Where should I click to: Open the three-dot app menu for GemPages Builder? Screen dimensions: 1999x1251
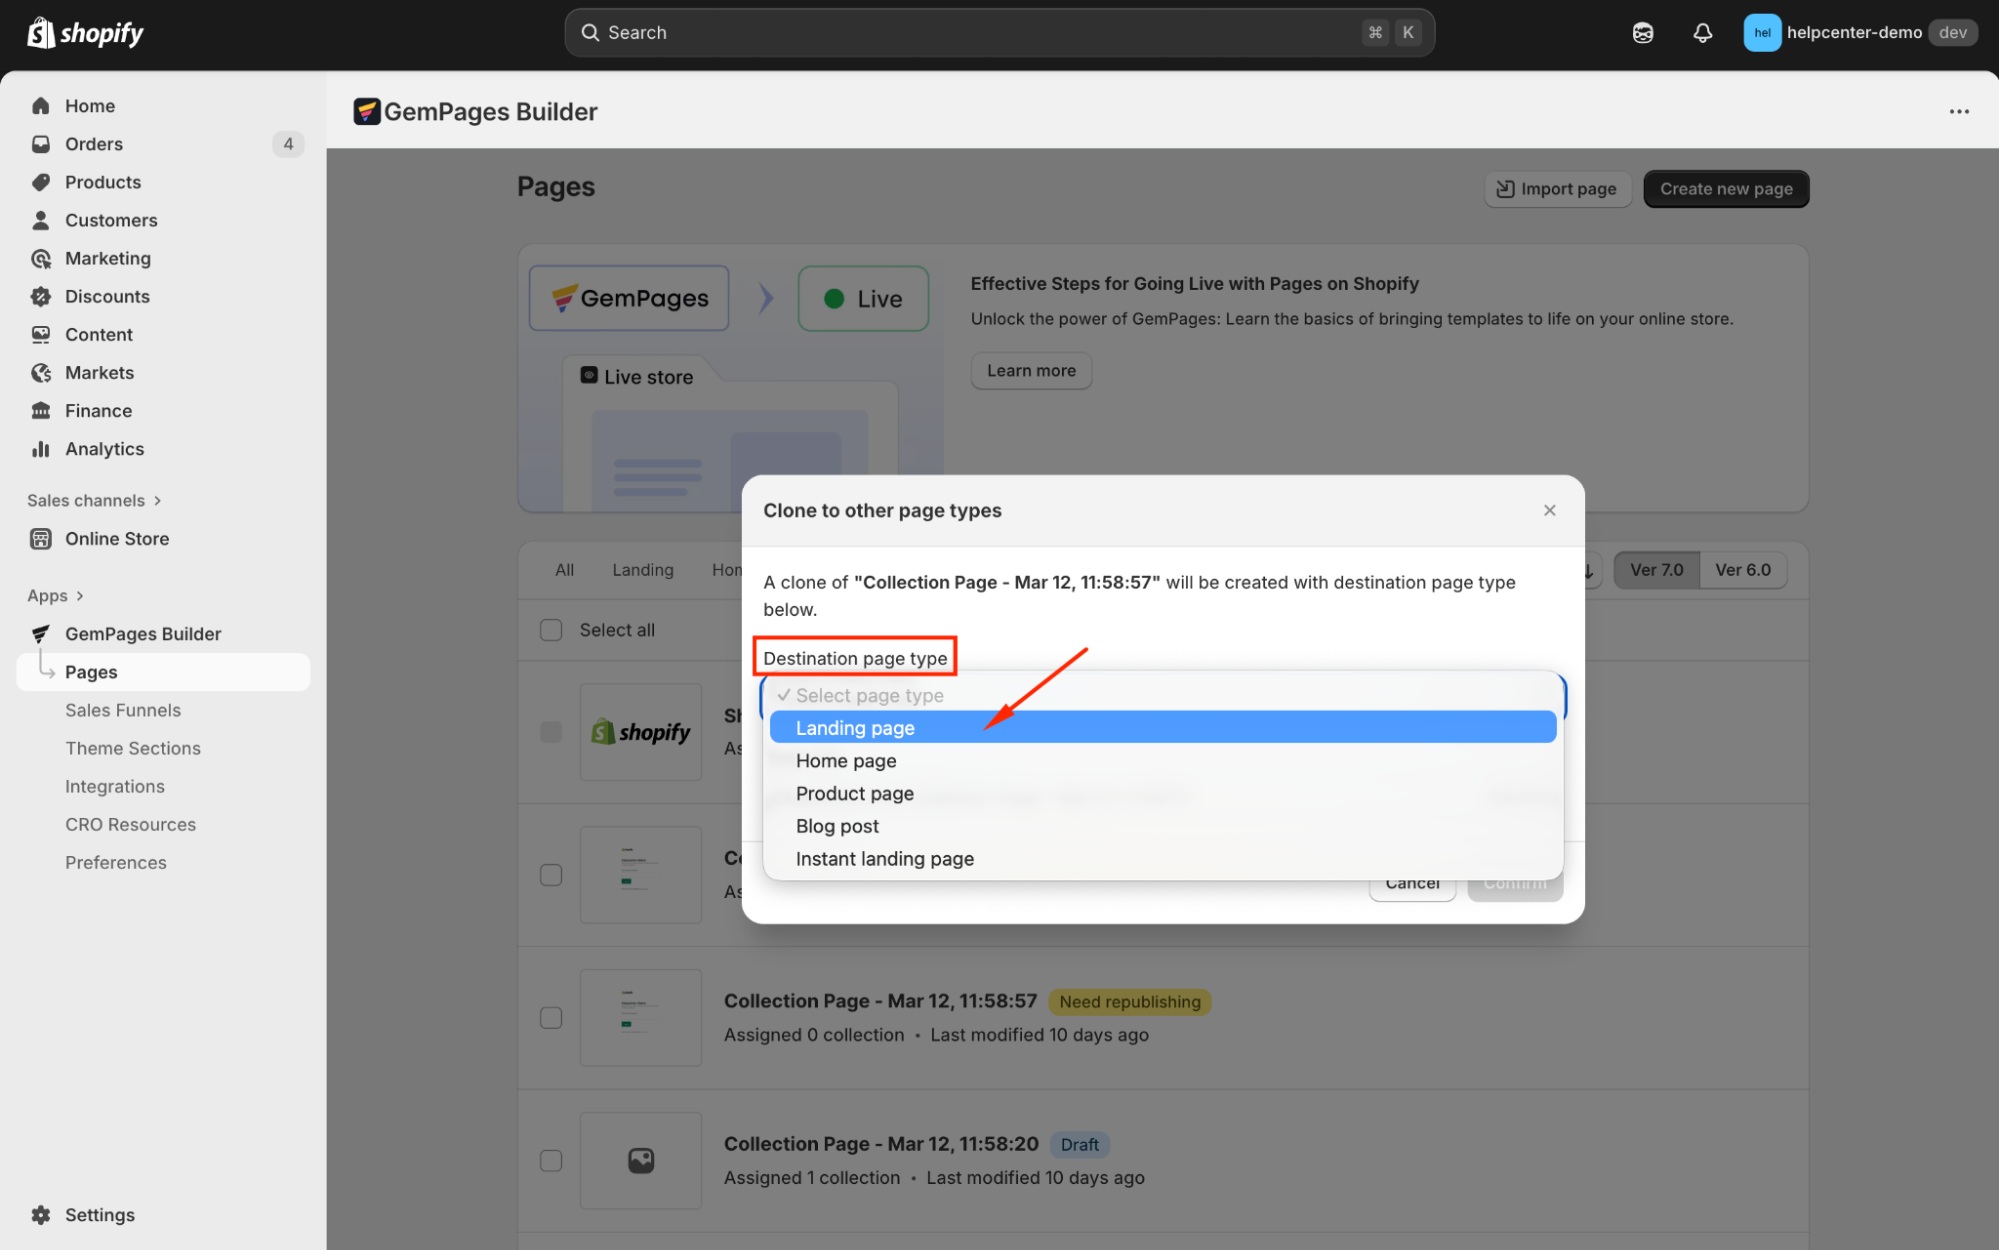[x=1959, y=112]
